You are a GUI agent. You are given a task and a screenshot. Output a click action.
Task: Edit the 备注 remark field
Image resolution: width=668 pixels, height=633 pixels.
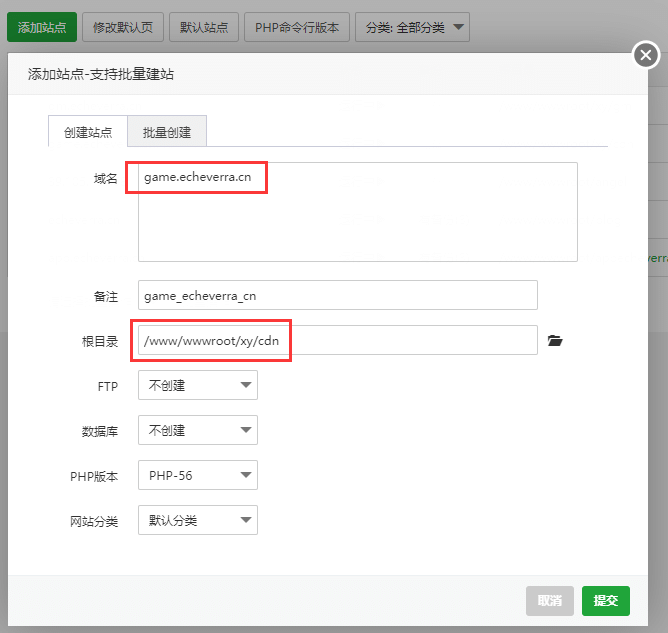point(338,295)
